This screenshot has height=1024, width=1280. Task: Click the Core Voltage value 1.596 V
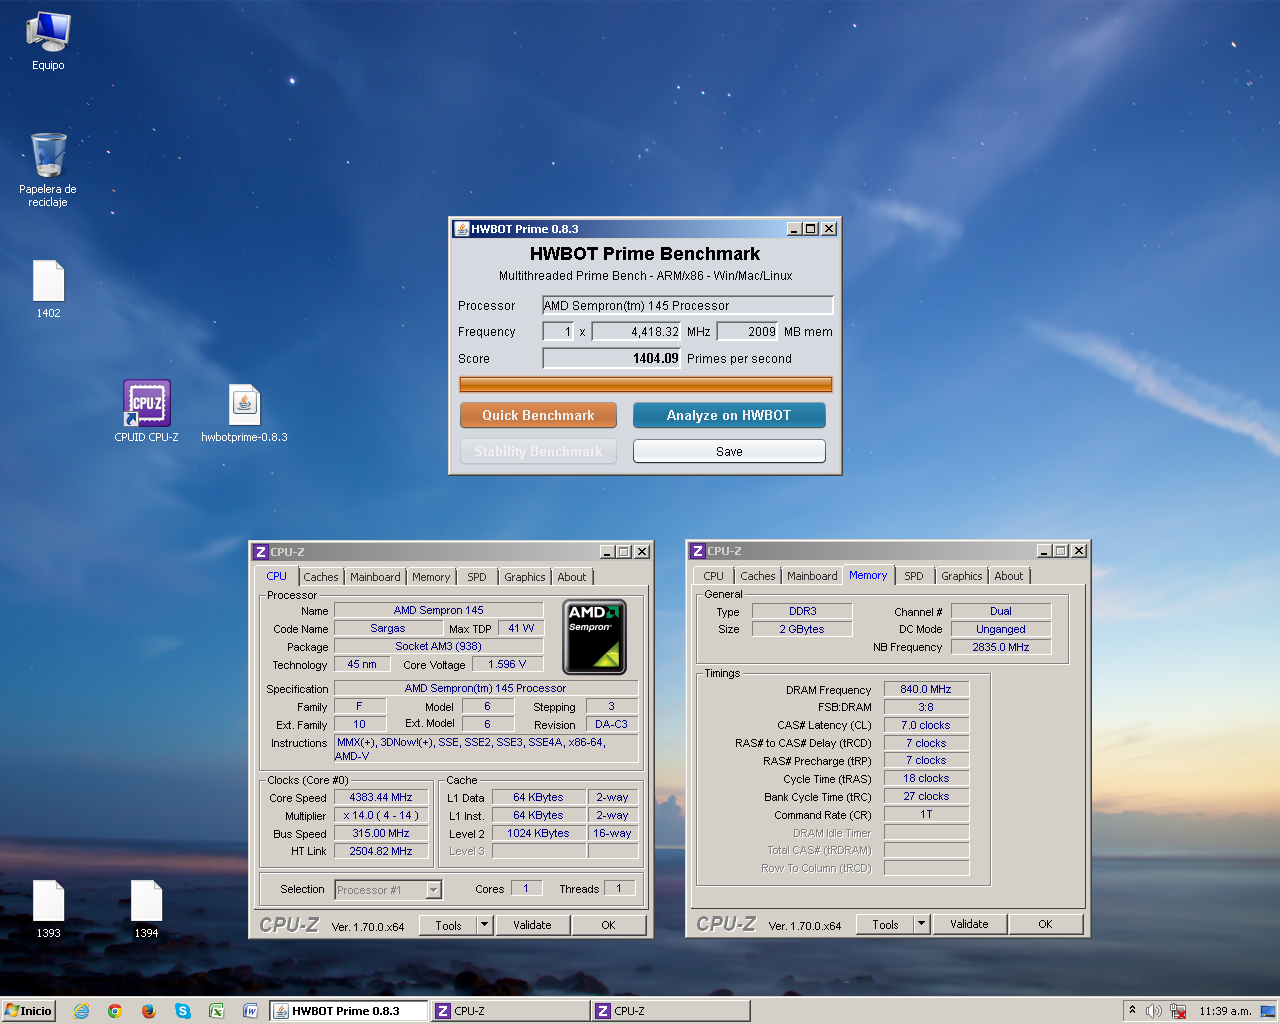click(x=507, y=664)
